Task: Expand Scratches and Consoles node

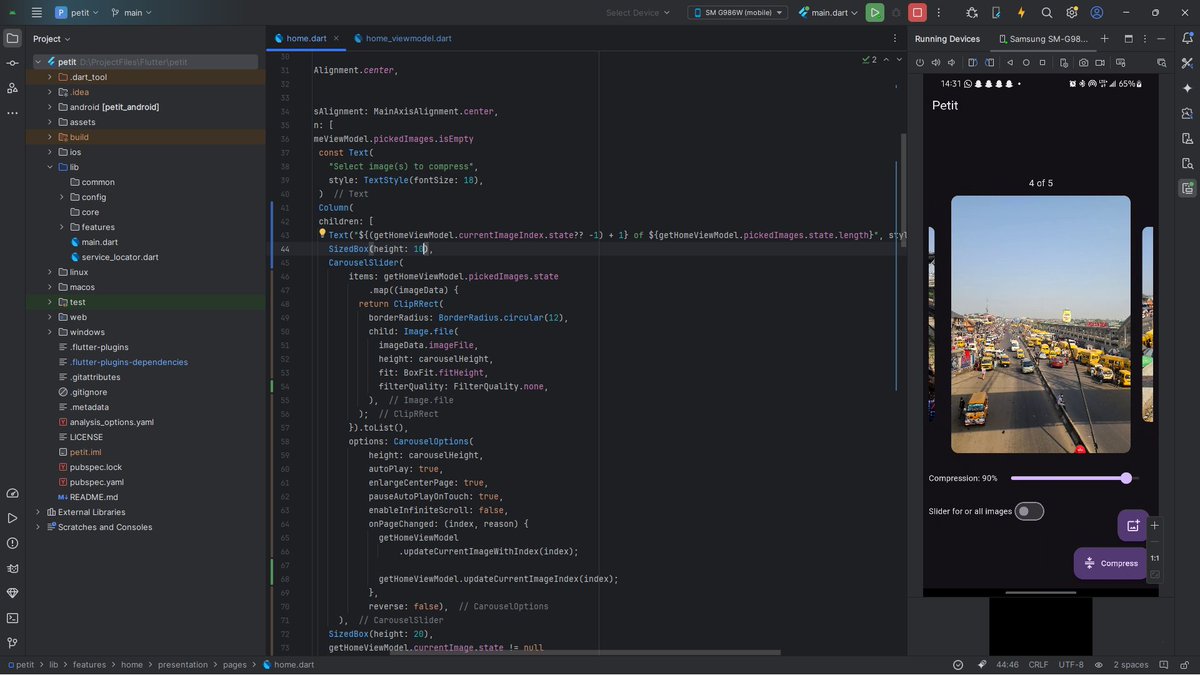Action: tap(38, 527)
